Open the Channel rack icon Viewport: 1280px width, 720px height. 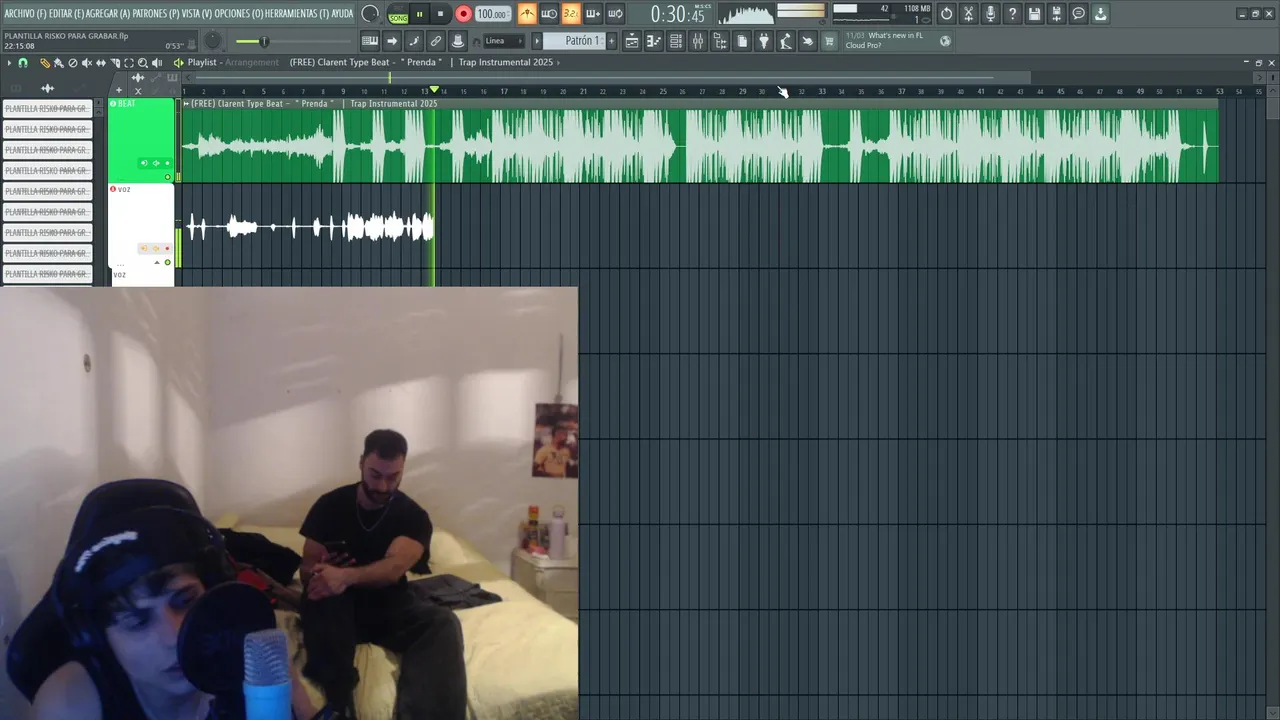coord(676,41)
